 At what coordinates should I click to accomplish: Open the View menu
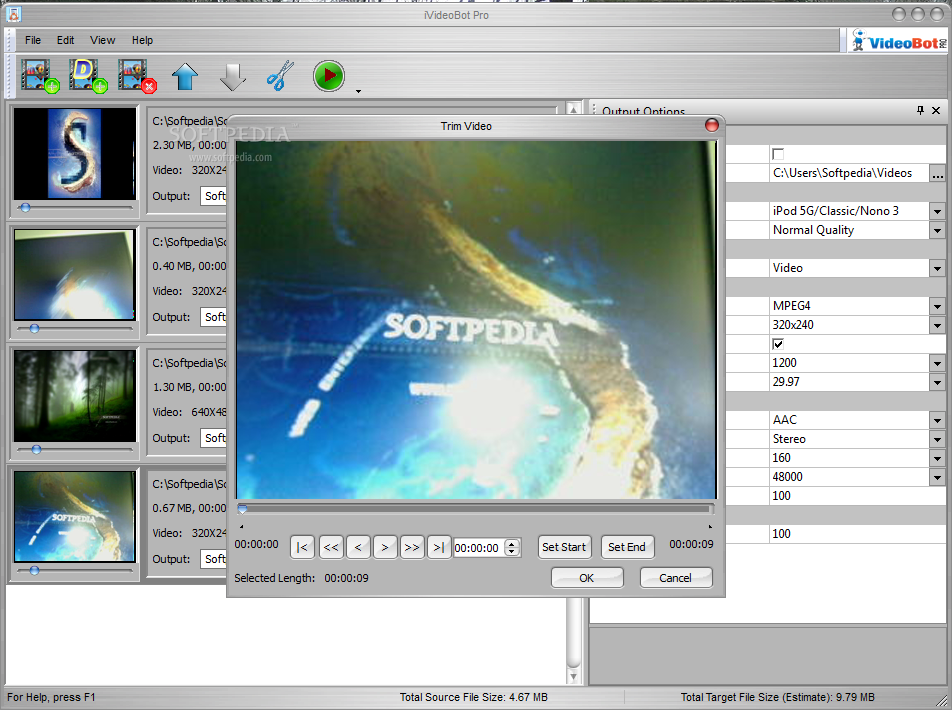pos(103,40)
